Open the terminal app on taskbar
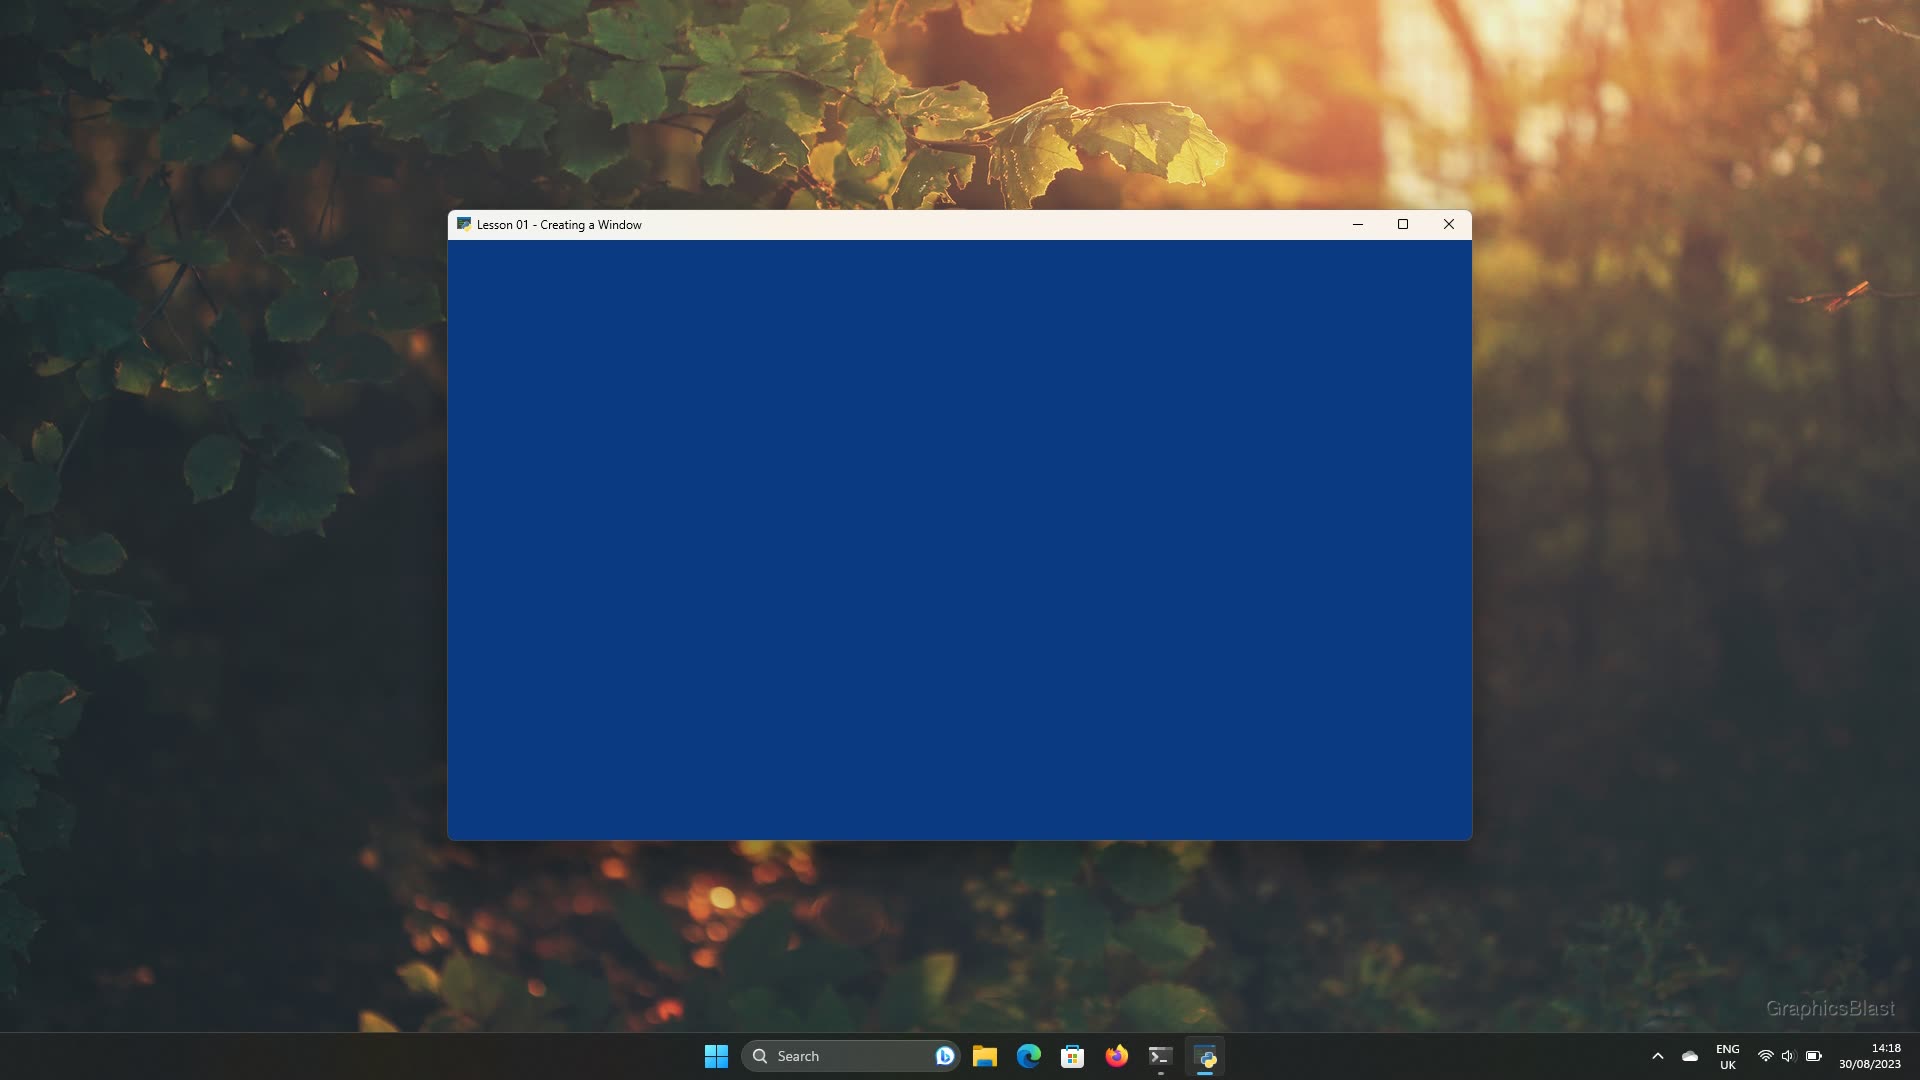1920x1080 pixels. pyautogui.click(x=1160, y=1056)
